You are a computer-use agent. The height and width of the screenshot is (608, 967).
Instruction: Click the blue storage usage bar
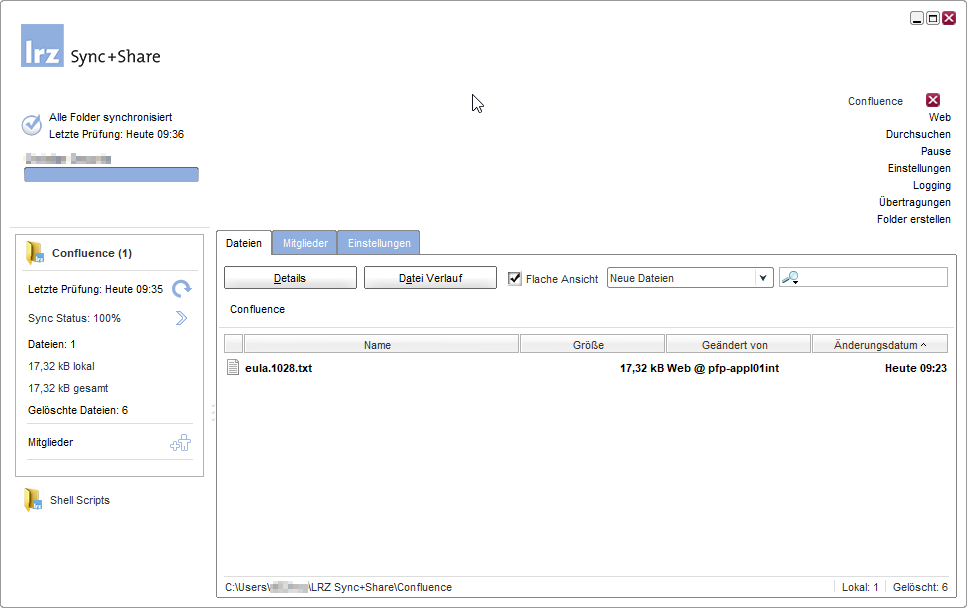click(x=111, y=175)
